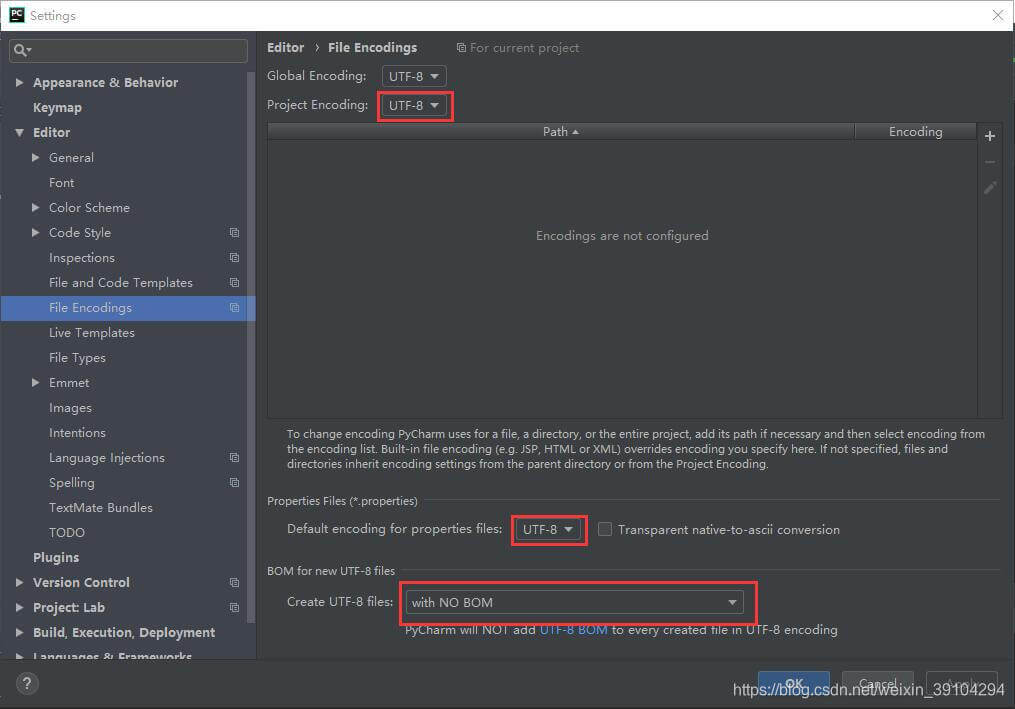Click inside the settings search field

pos(128,50)
